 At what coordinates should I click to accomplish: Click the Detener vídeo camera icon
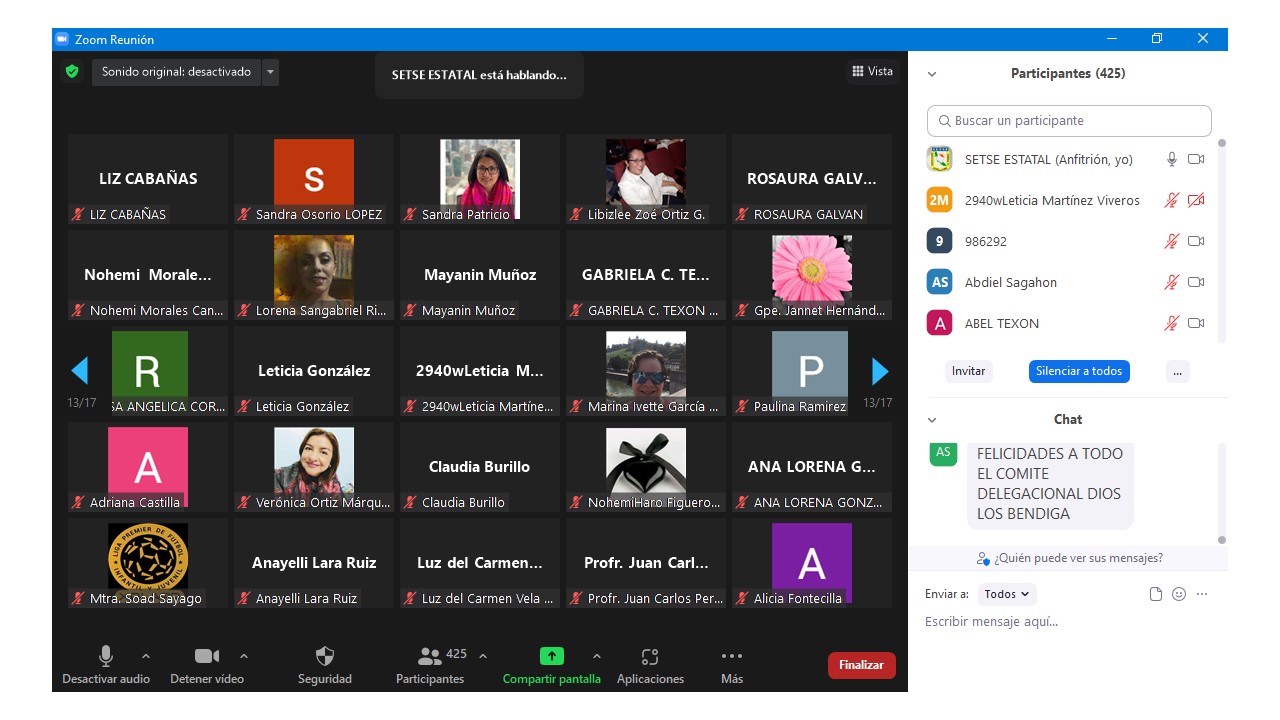pos(207,656)
